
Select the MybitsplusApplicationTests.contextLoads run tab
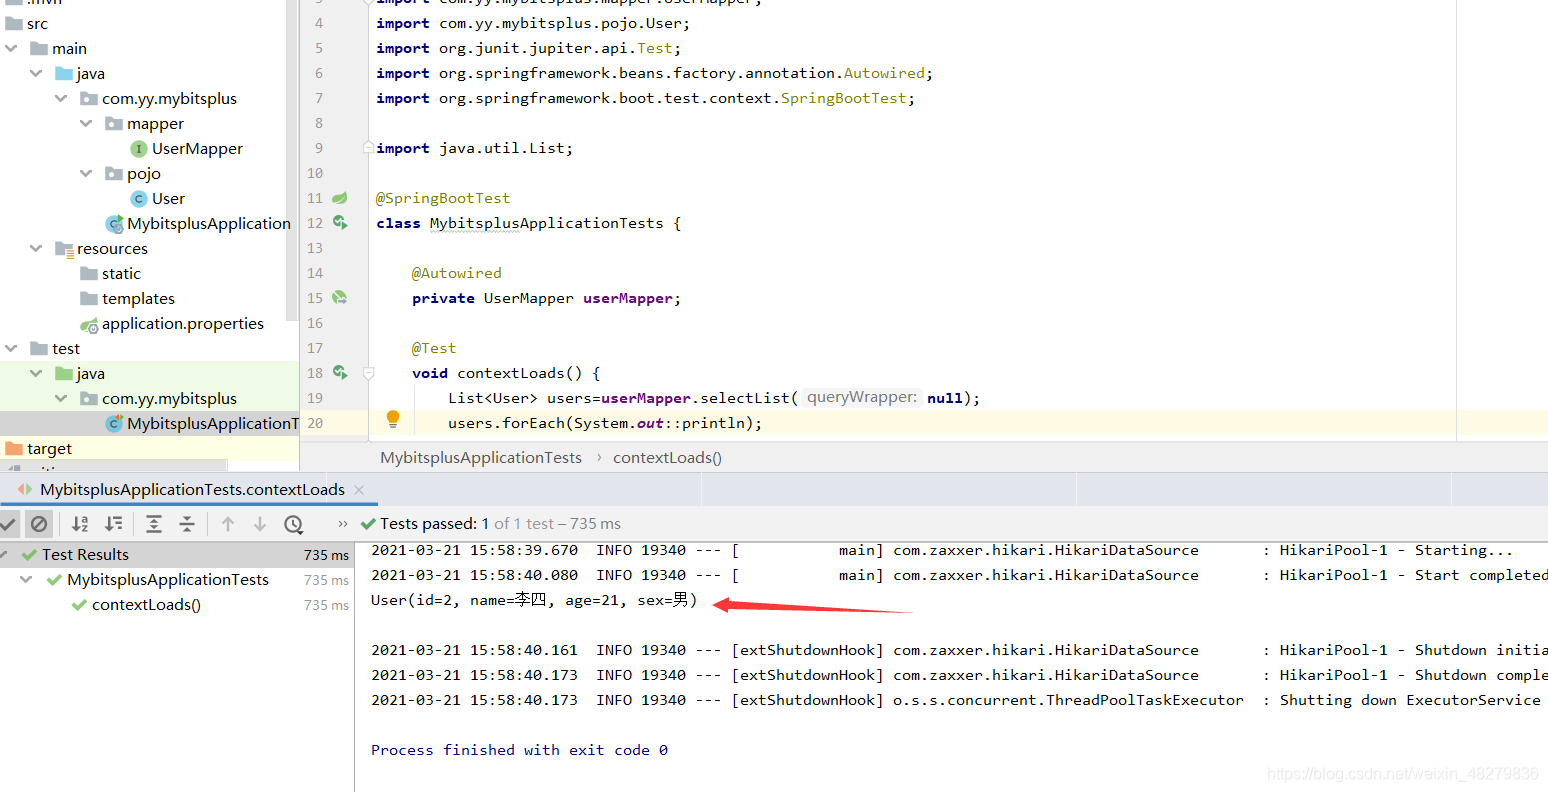click(192, 489)
